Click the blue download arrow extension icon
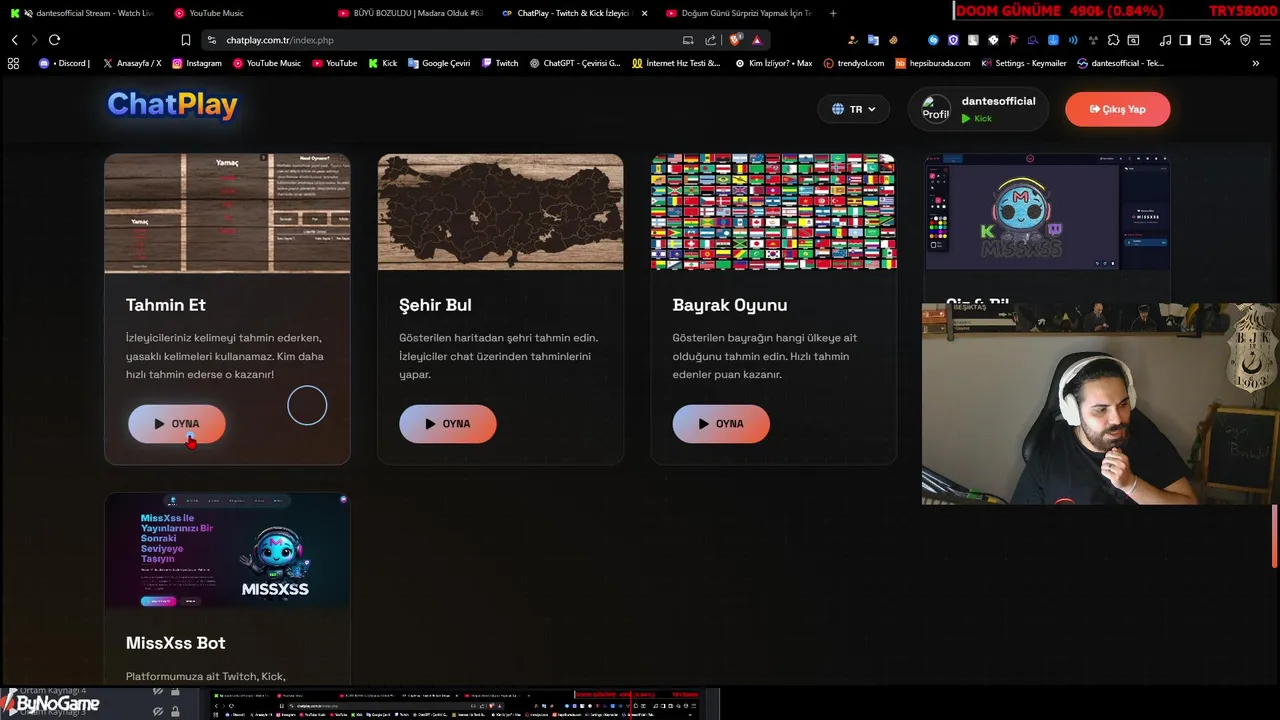The height and width of the screenshot is (720, 1280). pyautogui.click(x=1053, y=40)
